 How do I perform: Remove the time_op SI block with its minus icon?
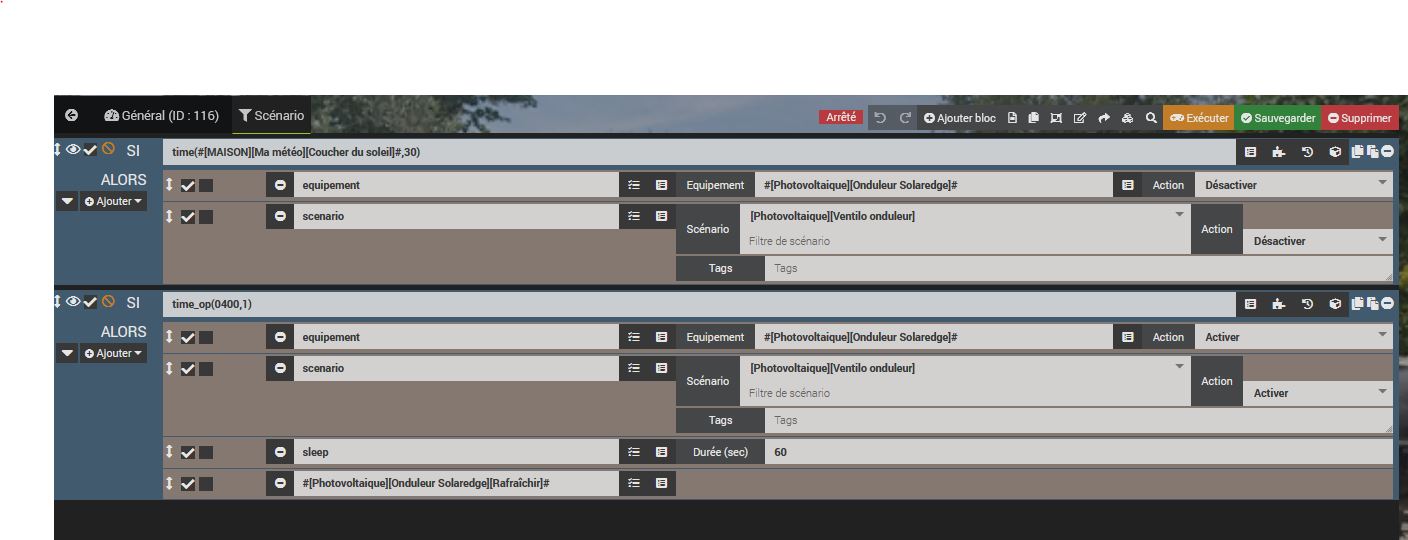1387,304
